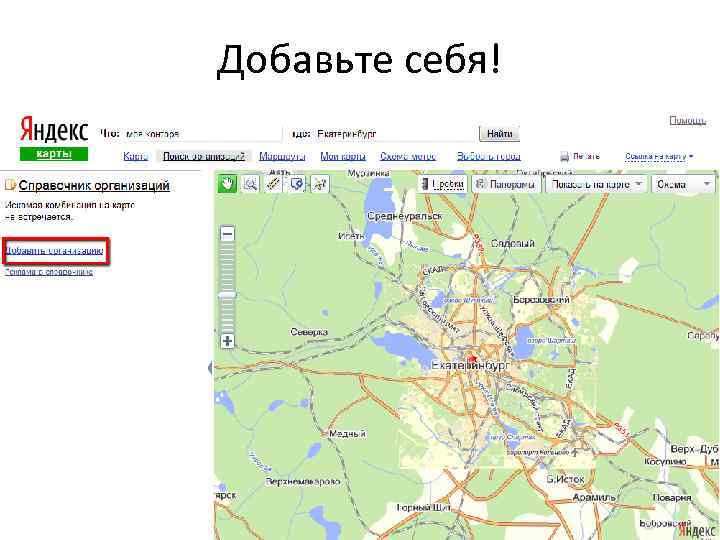The height and width of the screenshot is (540, 720).
Task: Click the Северка label on the map
Action: click(x=309, y=332)
